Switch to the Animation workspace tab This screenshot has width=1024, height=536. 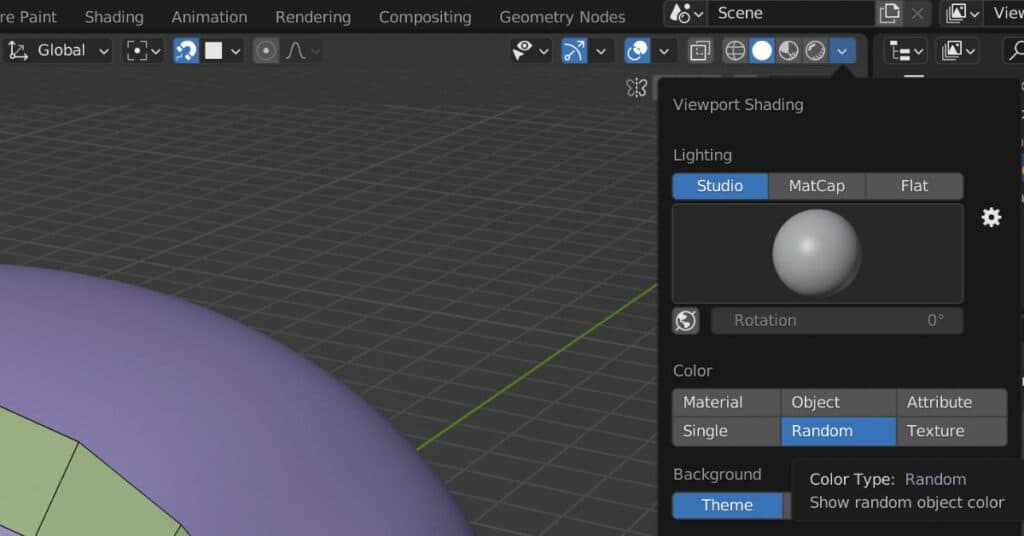[x=209, y=17]
